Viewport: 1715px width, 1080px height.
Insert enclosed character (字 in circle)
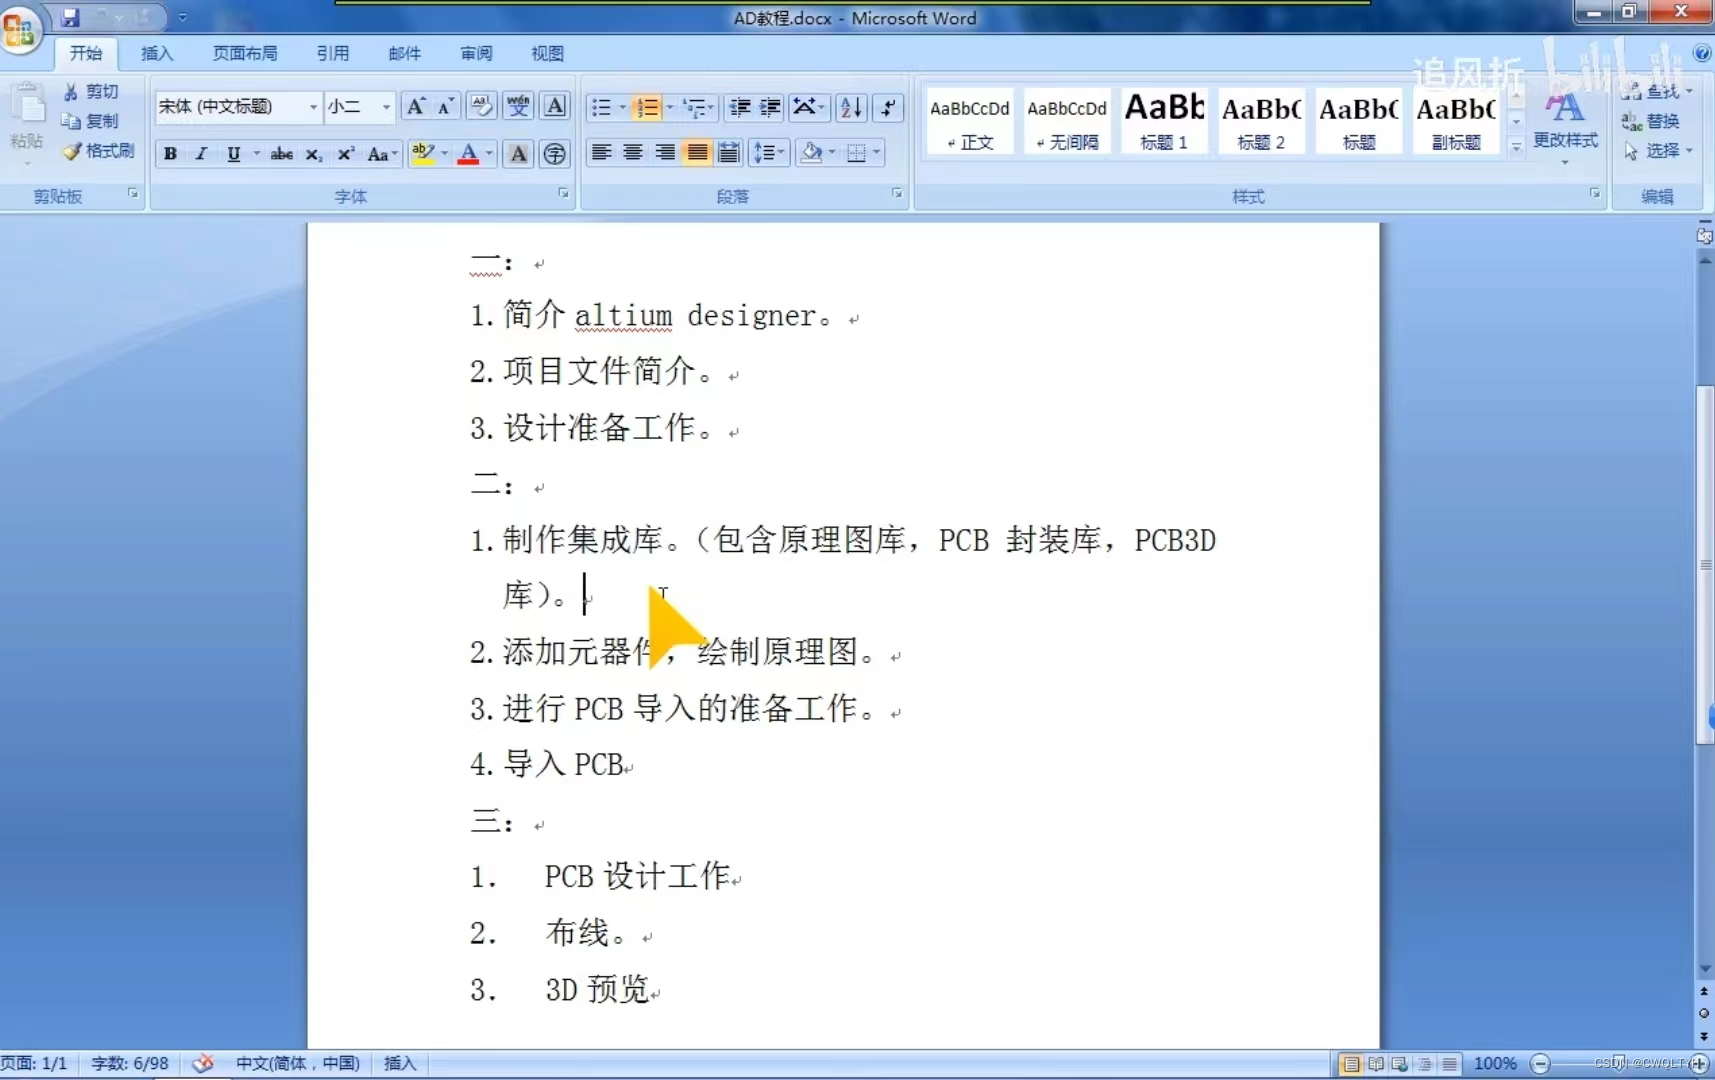554,154
